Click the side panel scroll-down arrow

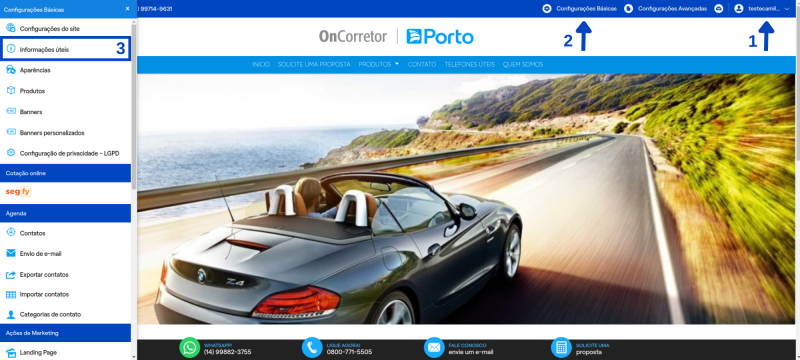pos(134,356)
